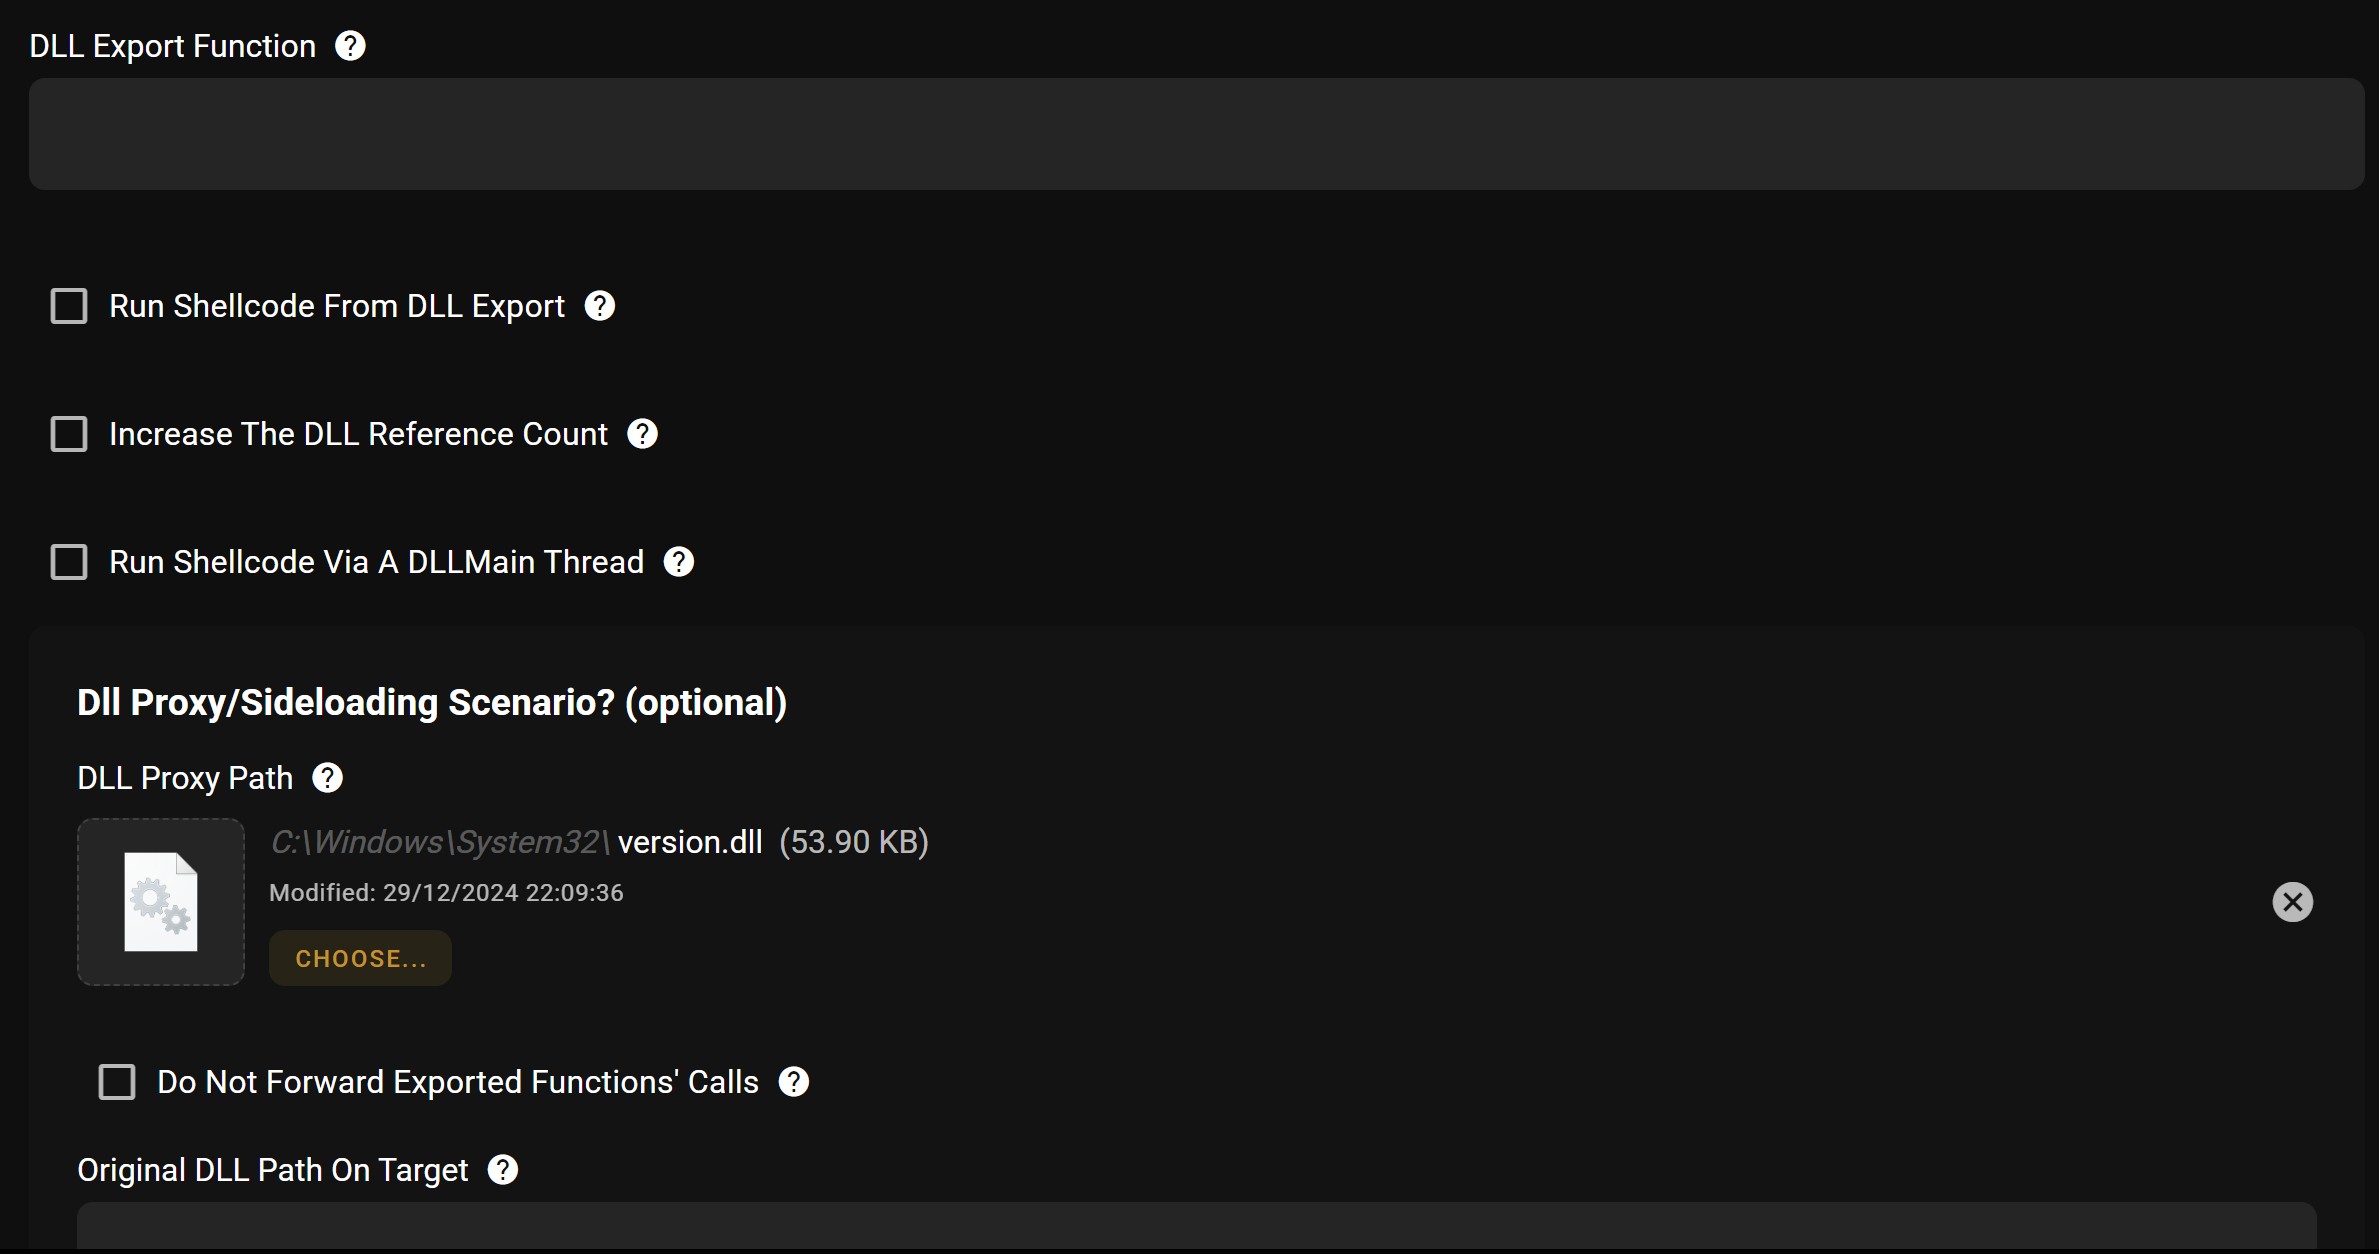Screen dimensions: 2379x1254
Task: Enable Run Shellcode From DLL Export
Action: [x=69, y=306]
